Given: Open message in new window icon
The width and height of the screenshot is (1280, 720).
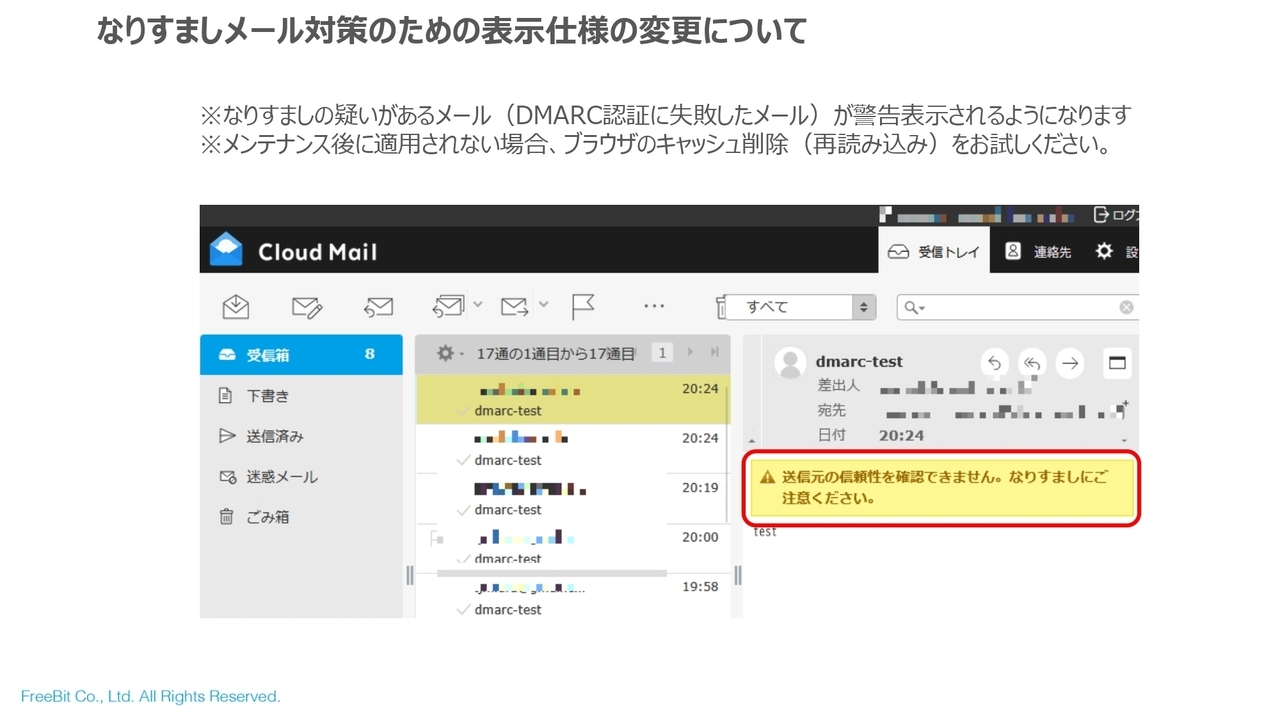Looking at the screenshot, I should 1117,363.
